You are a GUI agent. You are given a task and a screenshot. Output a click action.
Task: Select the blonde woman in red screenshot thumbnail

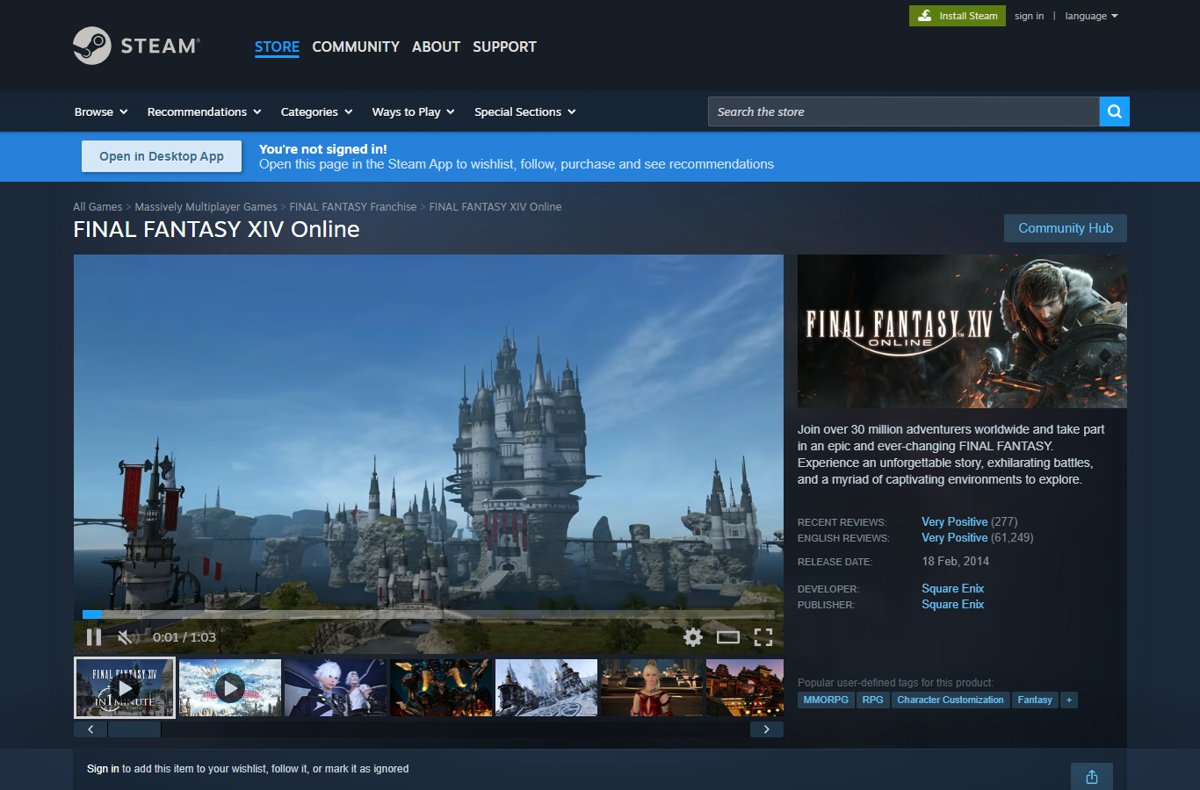pyautogui.click(x=652, y=687)
